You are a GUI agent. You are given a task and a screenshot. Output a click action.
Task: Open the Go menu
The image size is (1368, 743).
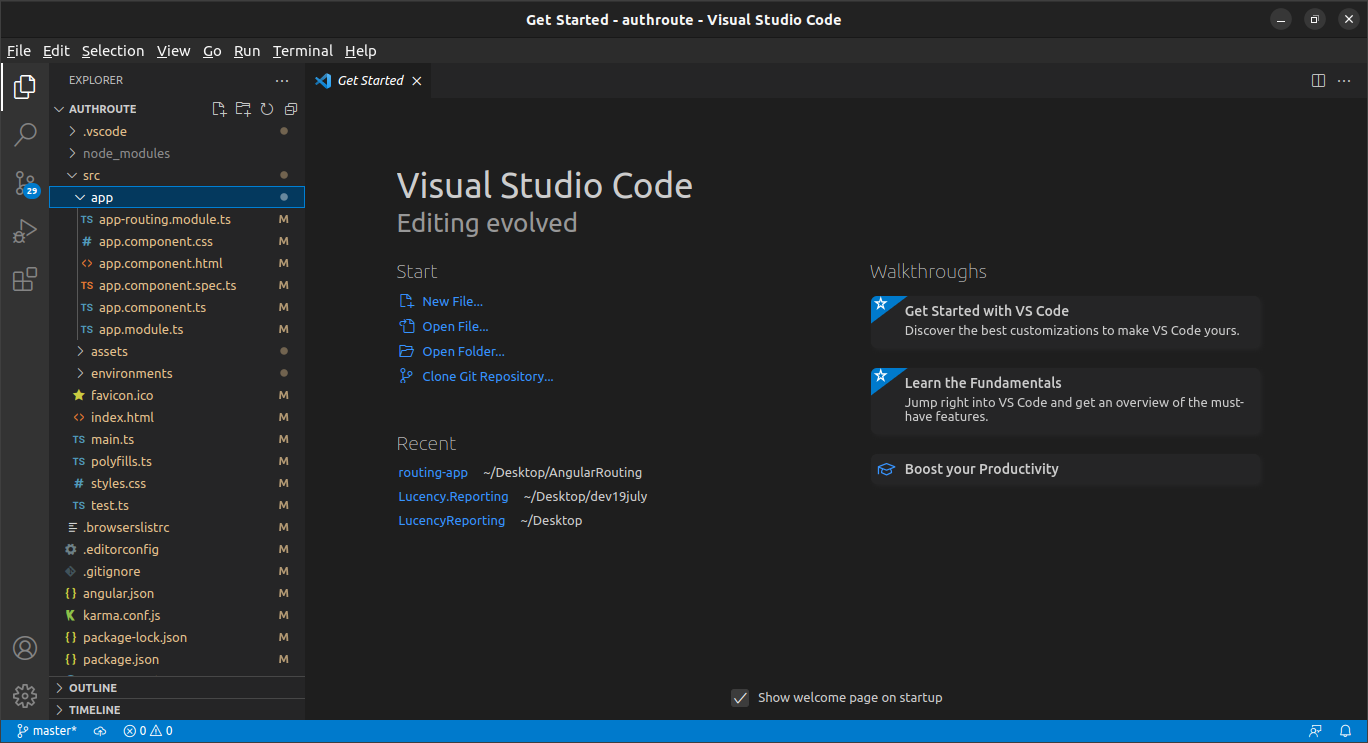point(212,51)
